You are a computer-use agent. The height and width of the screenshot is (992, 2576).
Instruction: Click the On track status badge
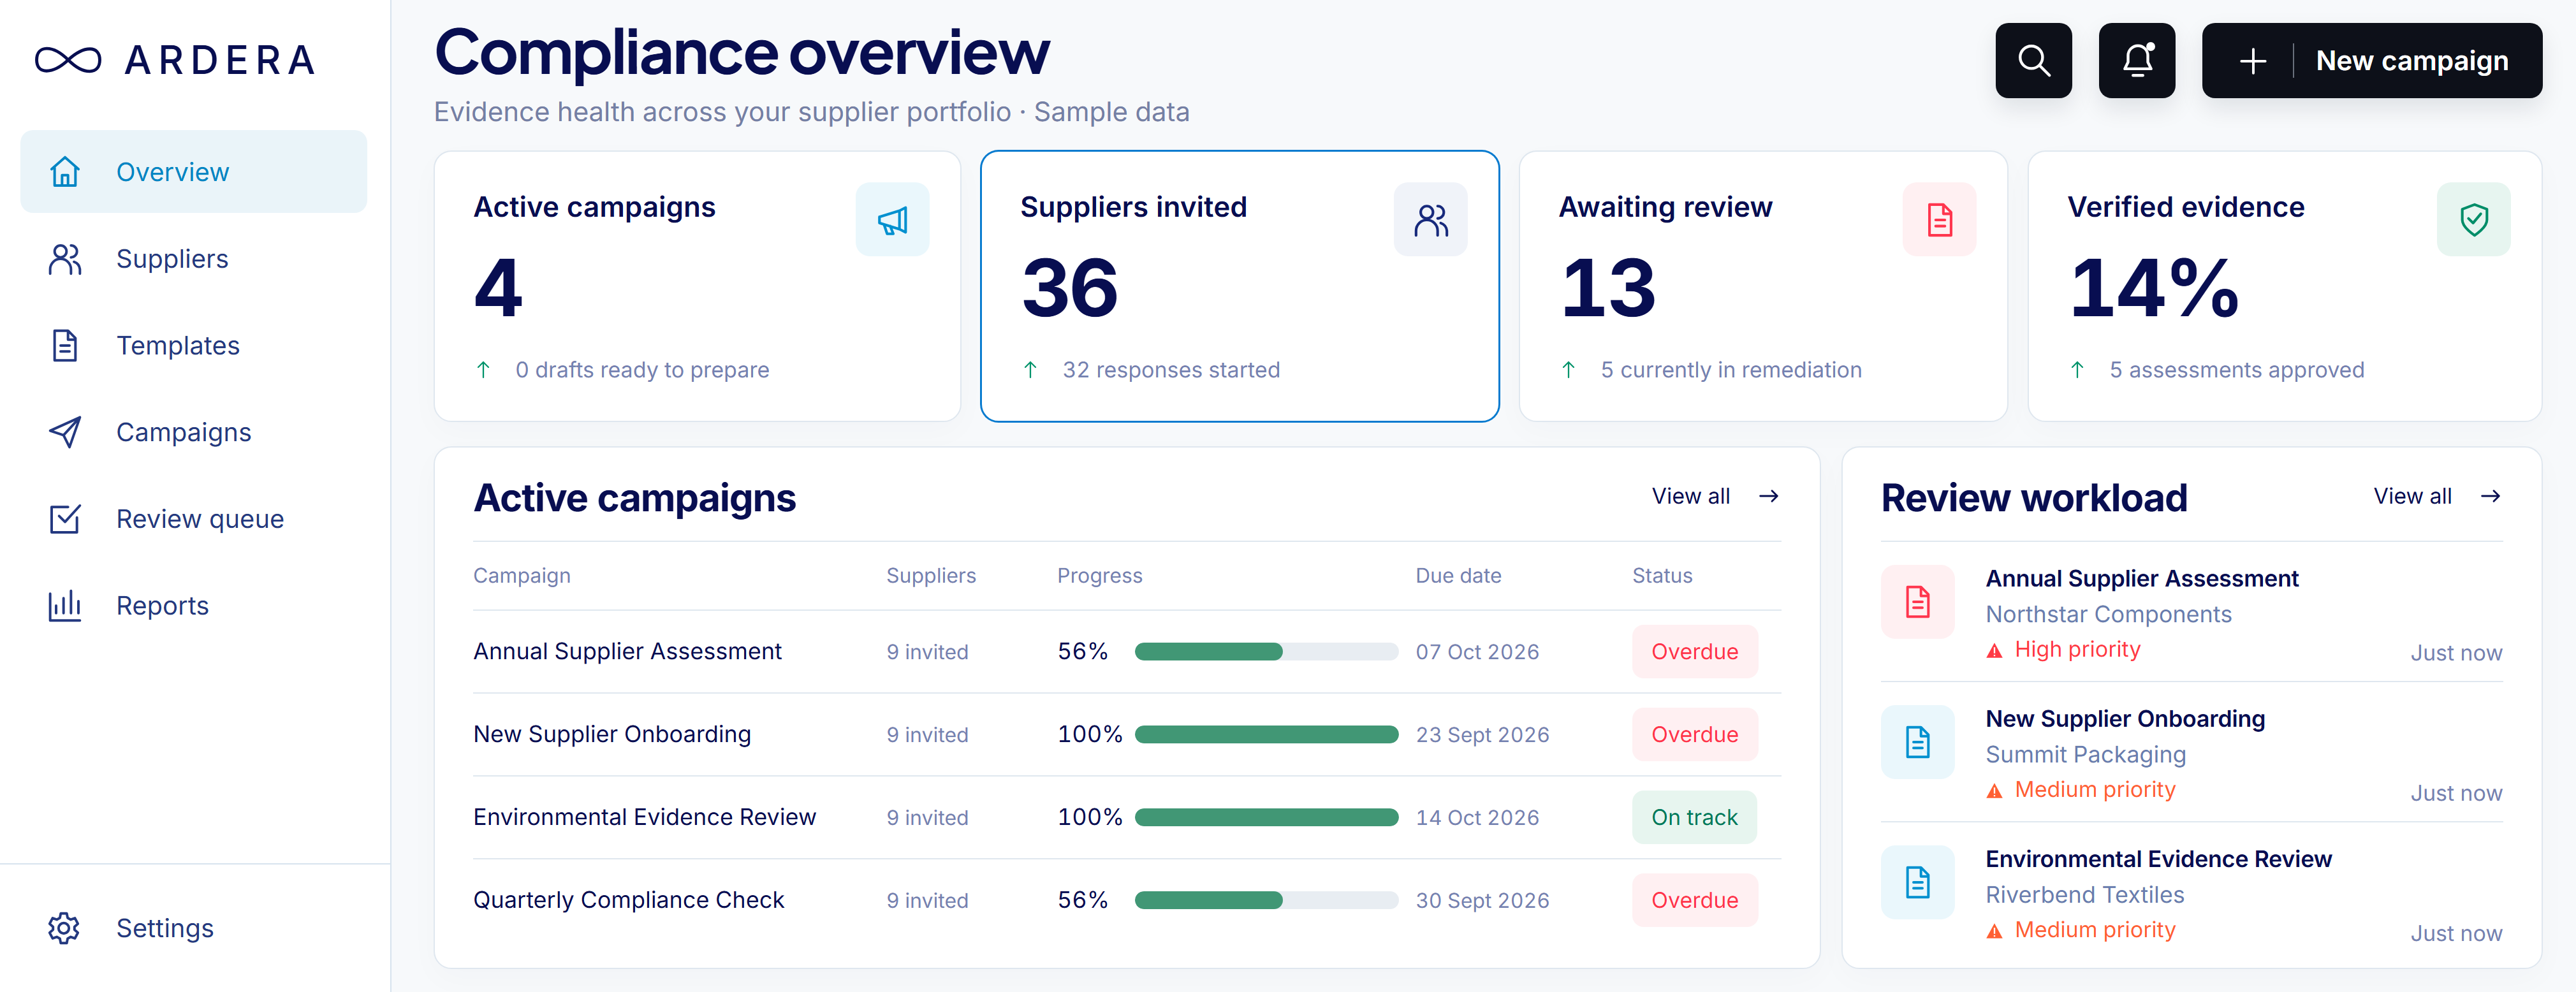1694,817
